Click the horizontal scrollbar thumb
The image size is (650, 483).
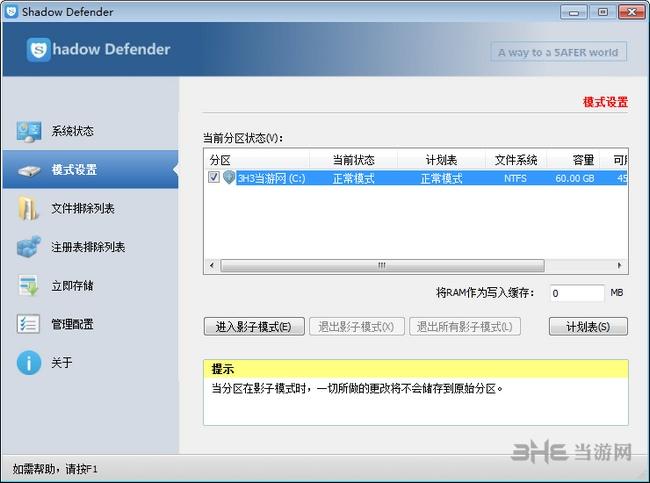coord(382,265)
